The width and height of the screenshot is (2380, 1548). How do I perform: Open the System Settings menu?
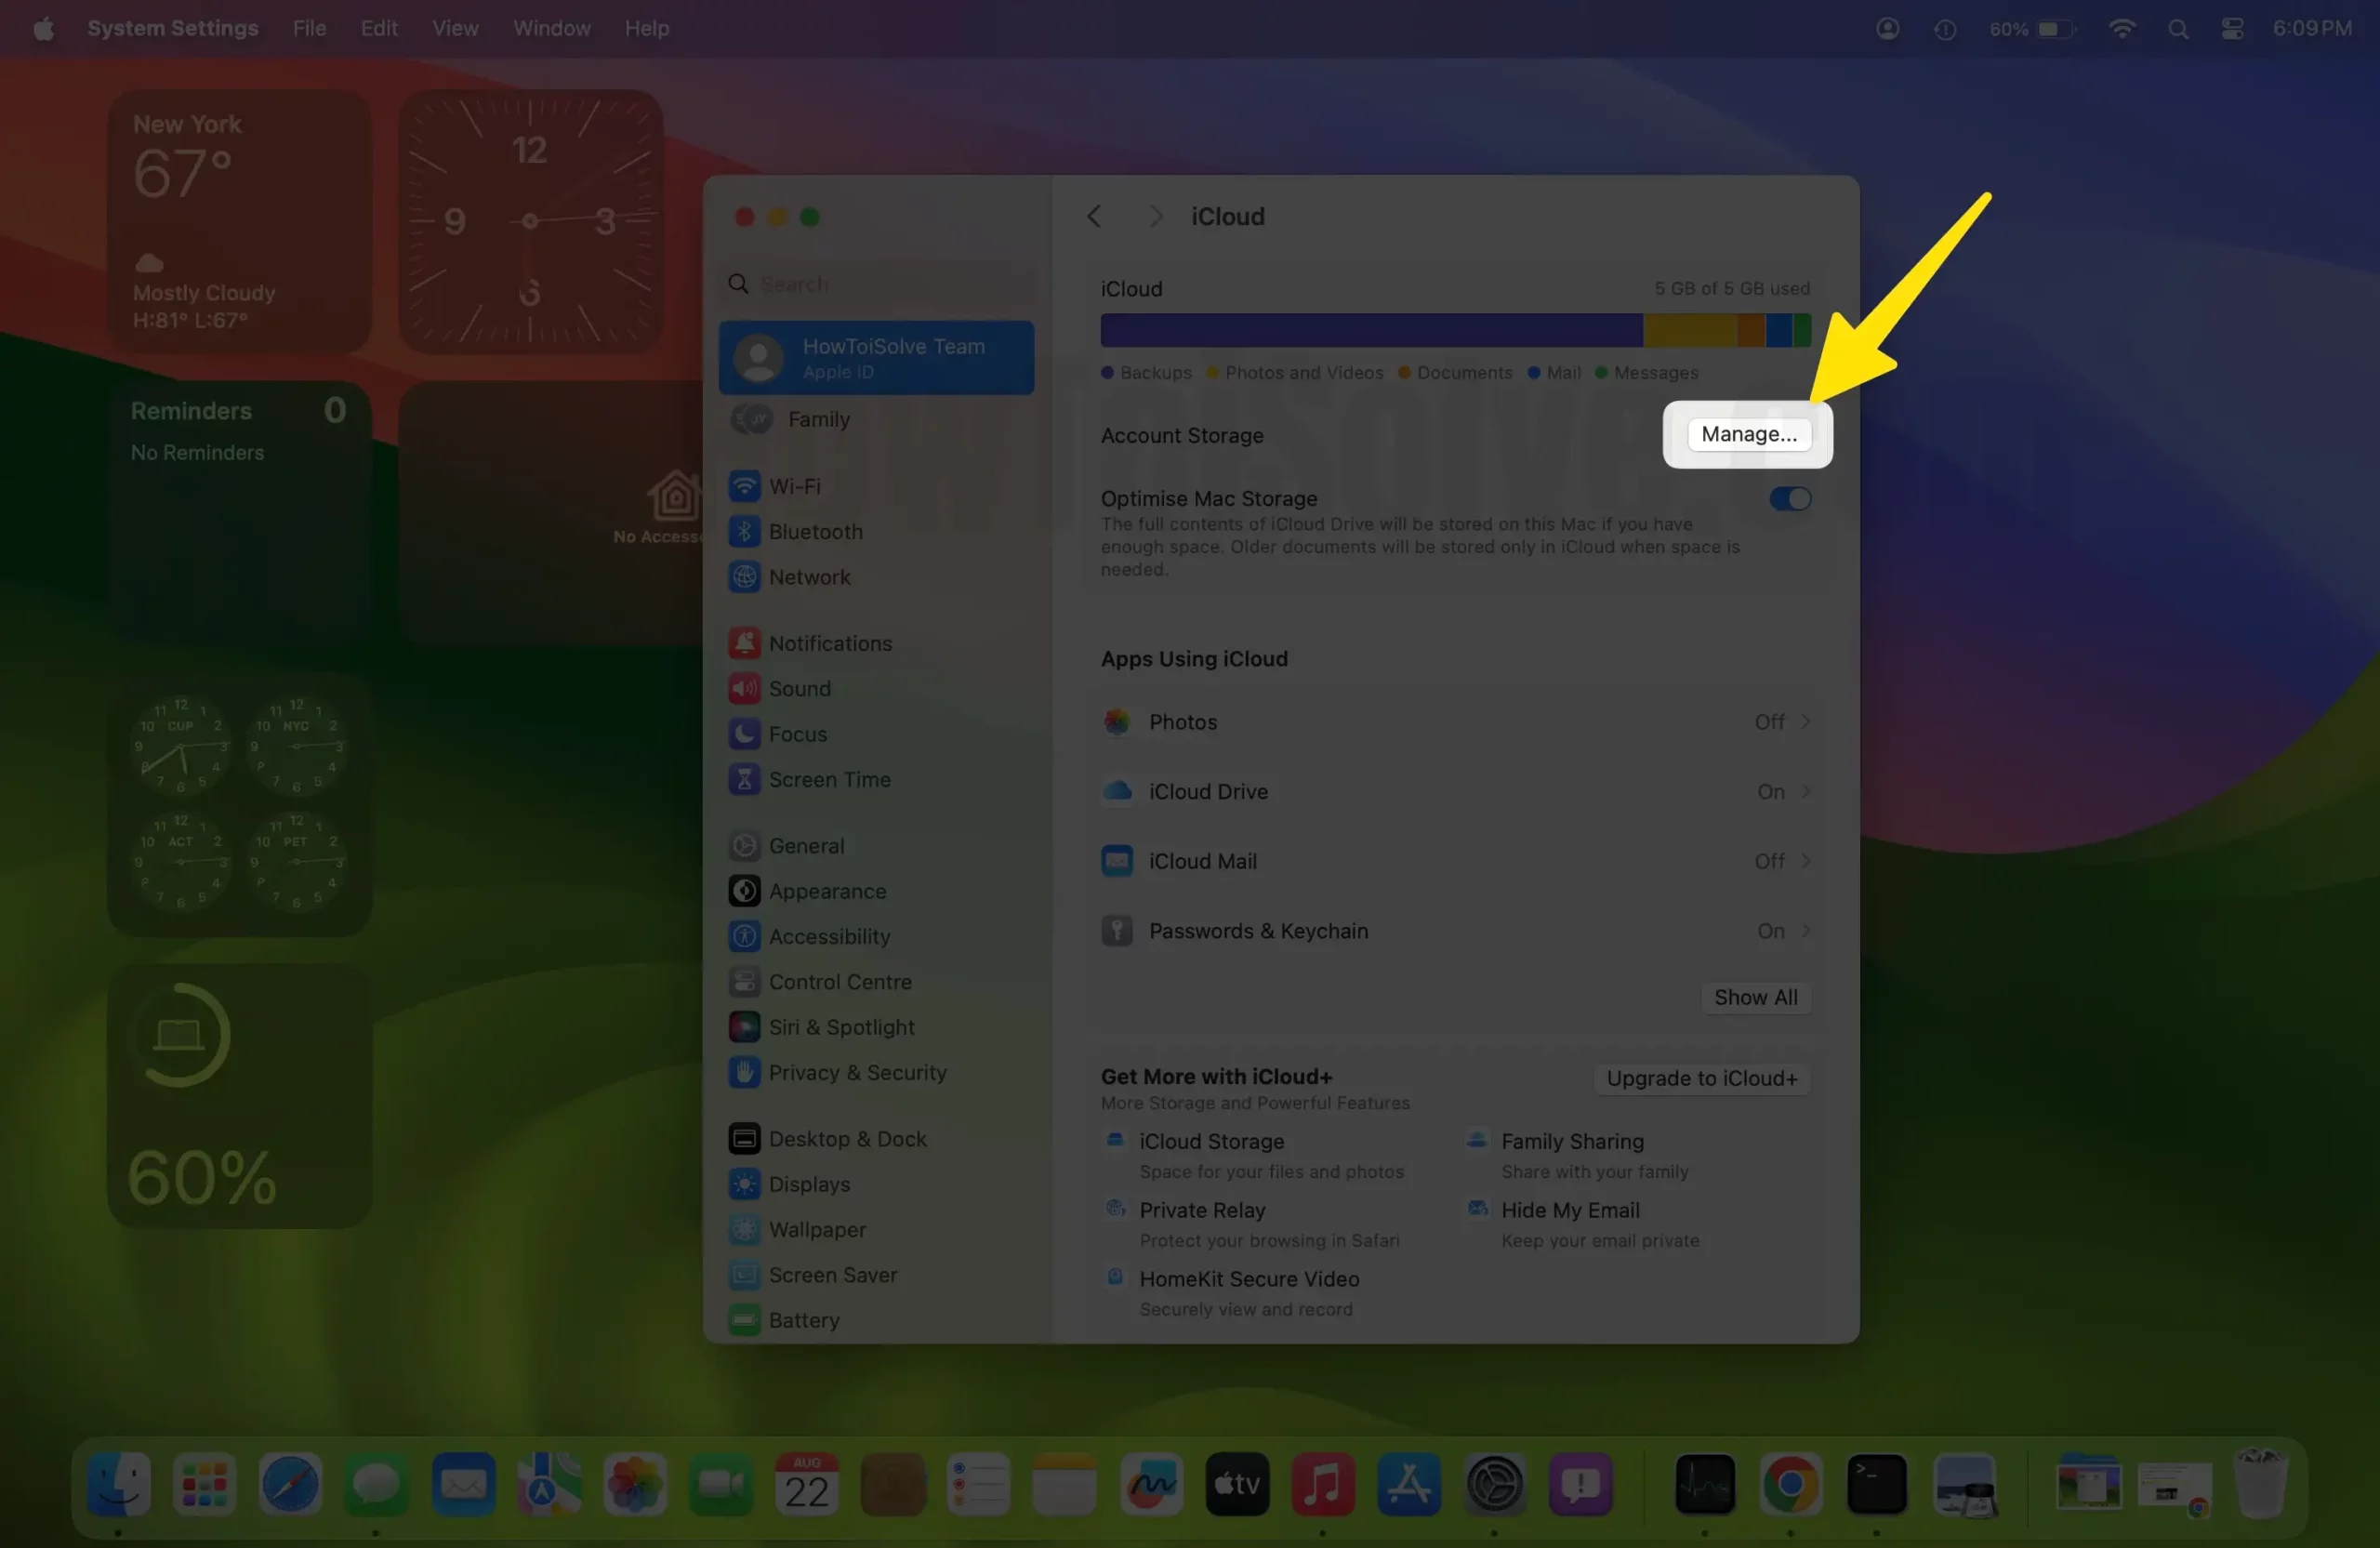tap(172, 28)
